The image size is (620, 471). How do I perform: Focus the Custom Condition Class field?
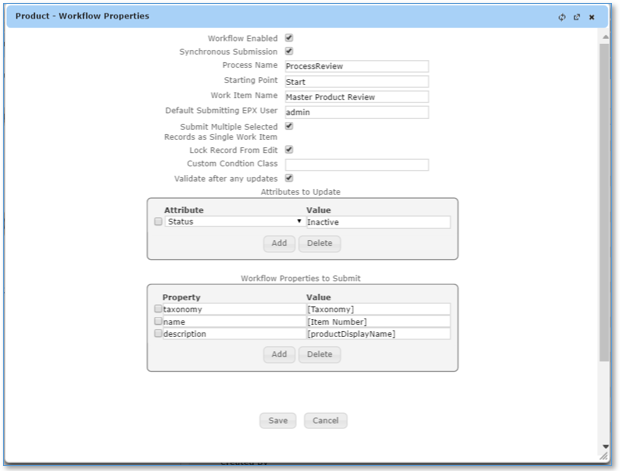(356, 164)
